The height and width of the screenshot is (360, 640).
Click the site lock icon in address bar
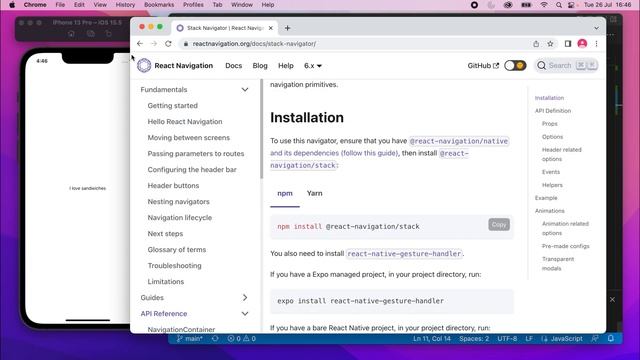[x=186, y=44]
